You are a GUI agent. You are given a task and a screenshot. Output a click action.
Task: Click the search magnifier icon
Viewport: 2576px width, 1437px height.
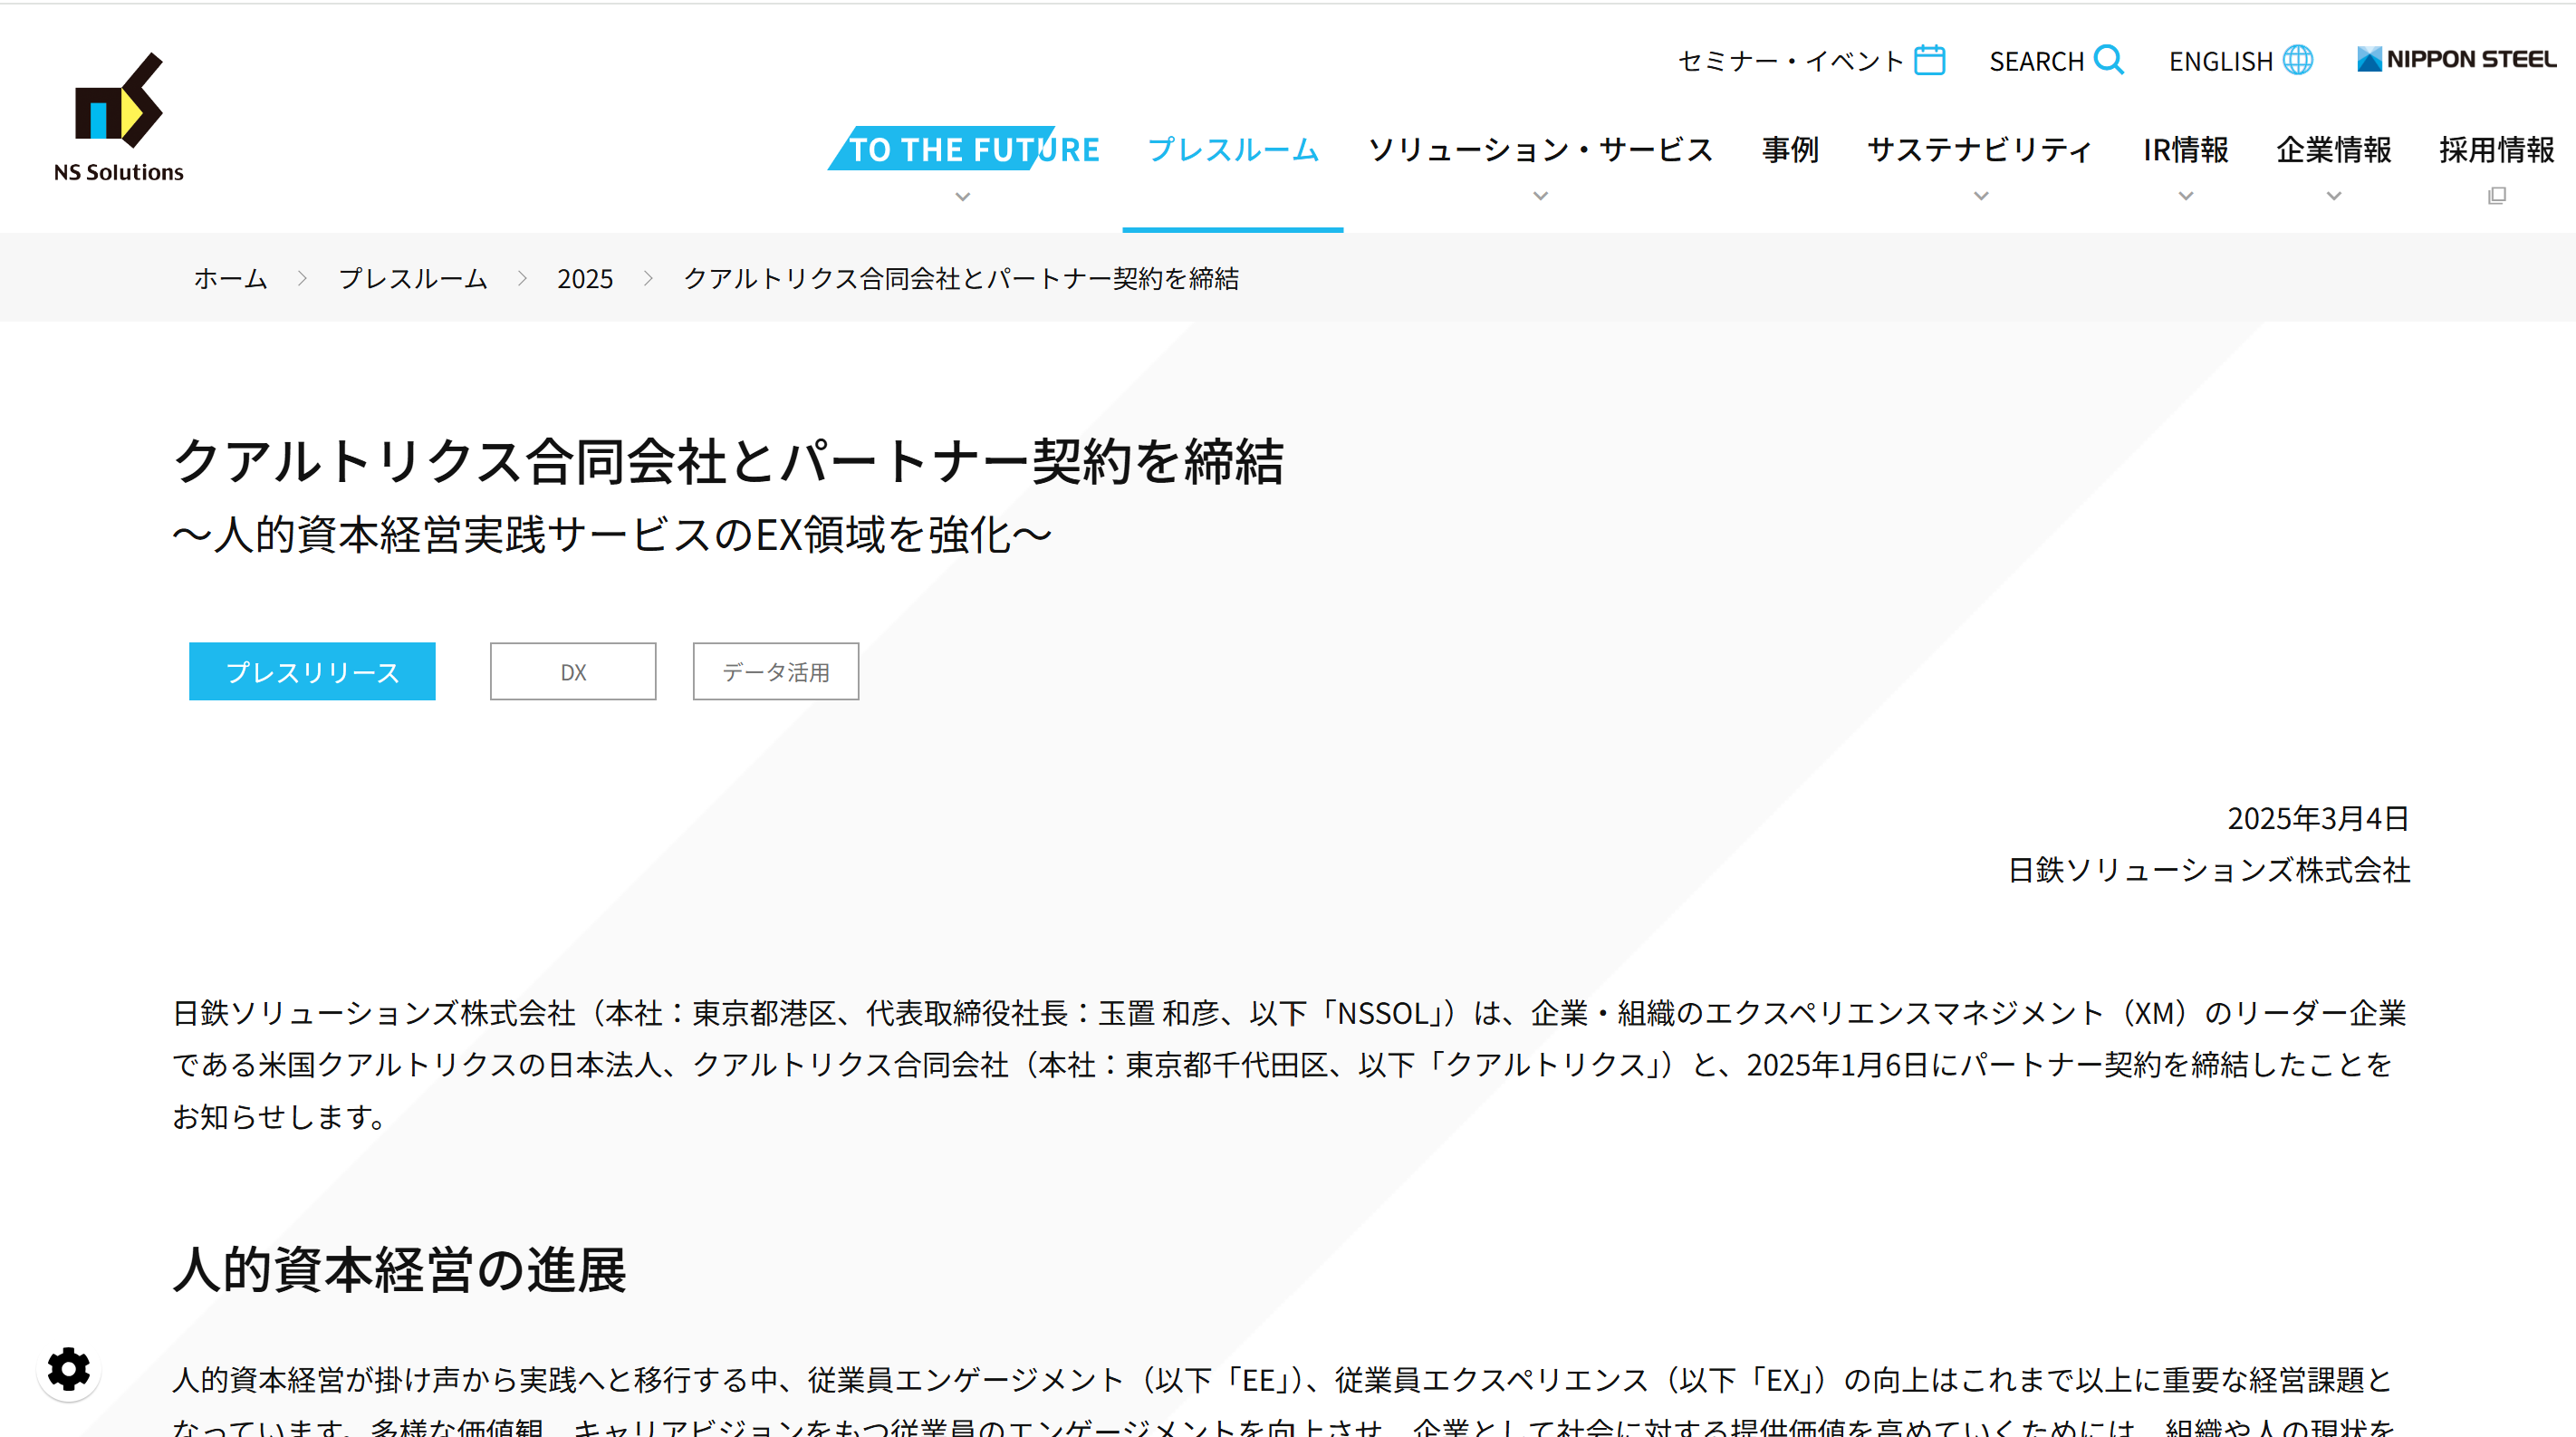click(x=2108, y=60)
